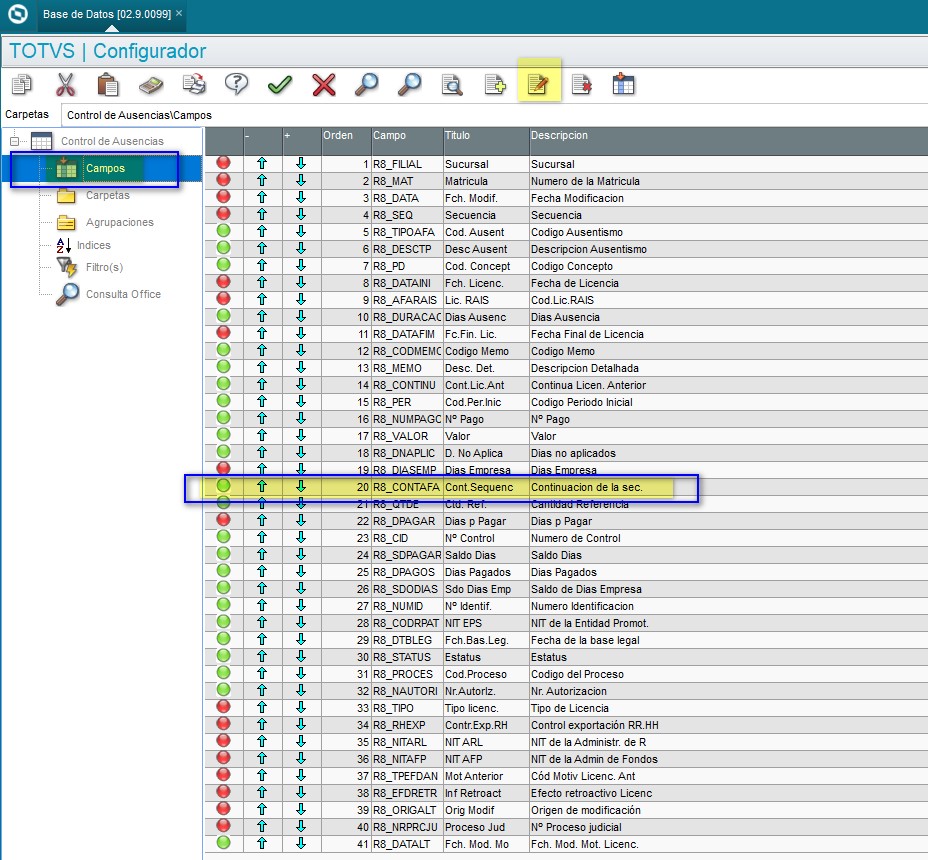
Task: Move R8_FILIAL row down with arrow
Action: coord(301,163)
